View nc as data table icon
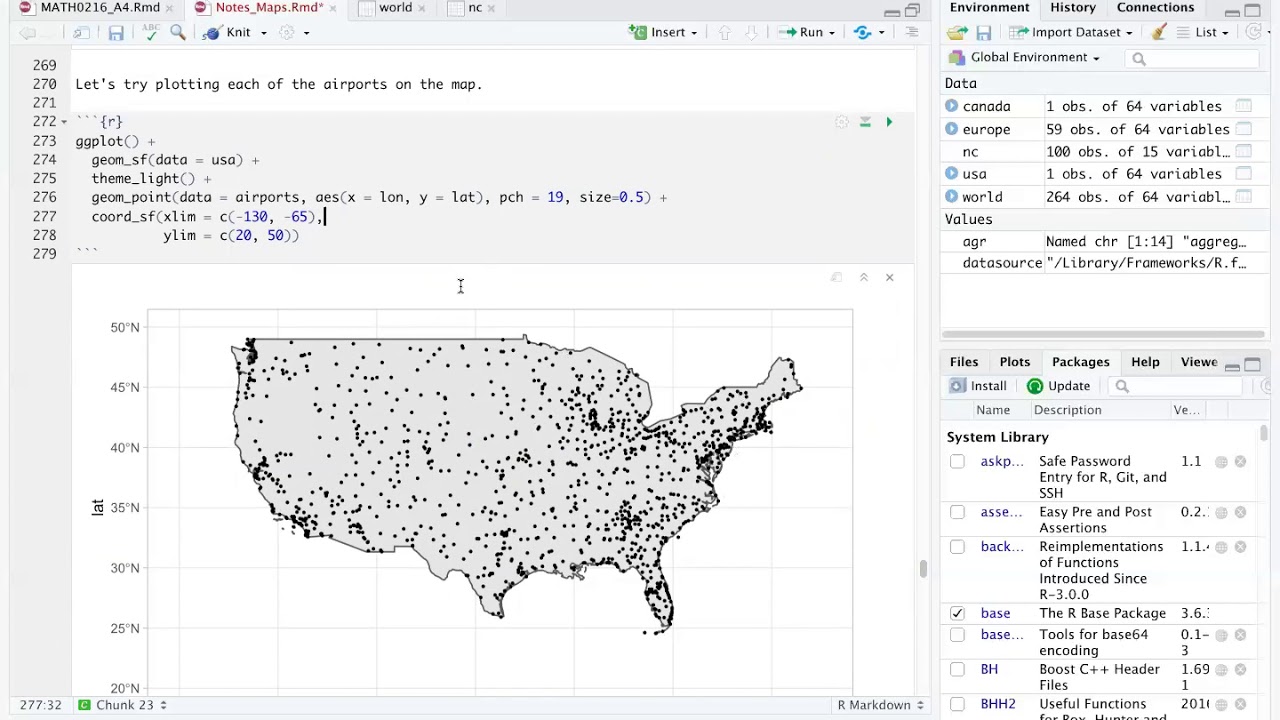 1243,152
